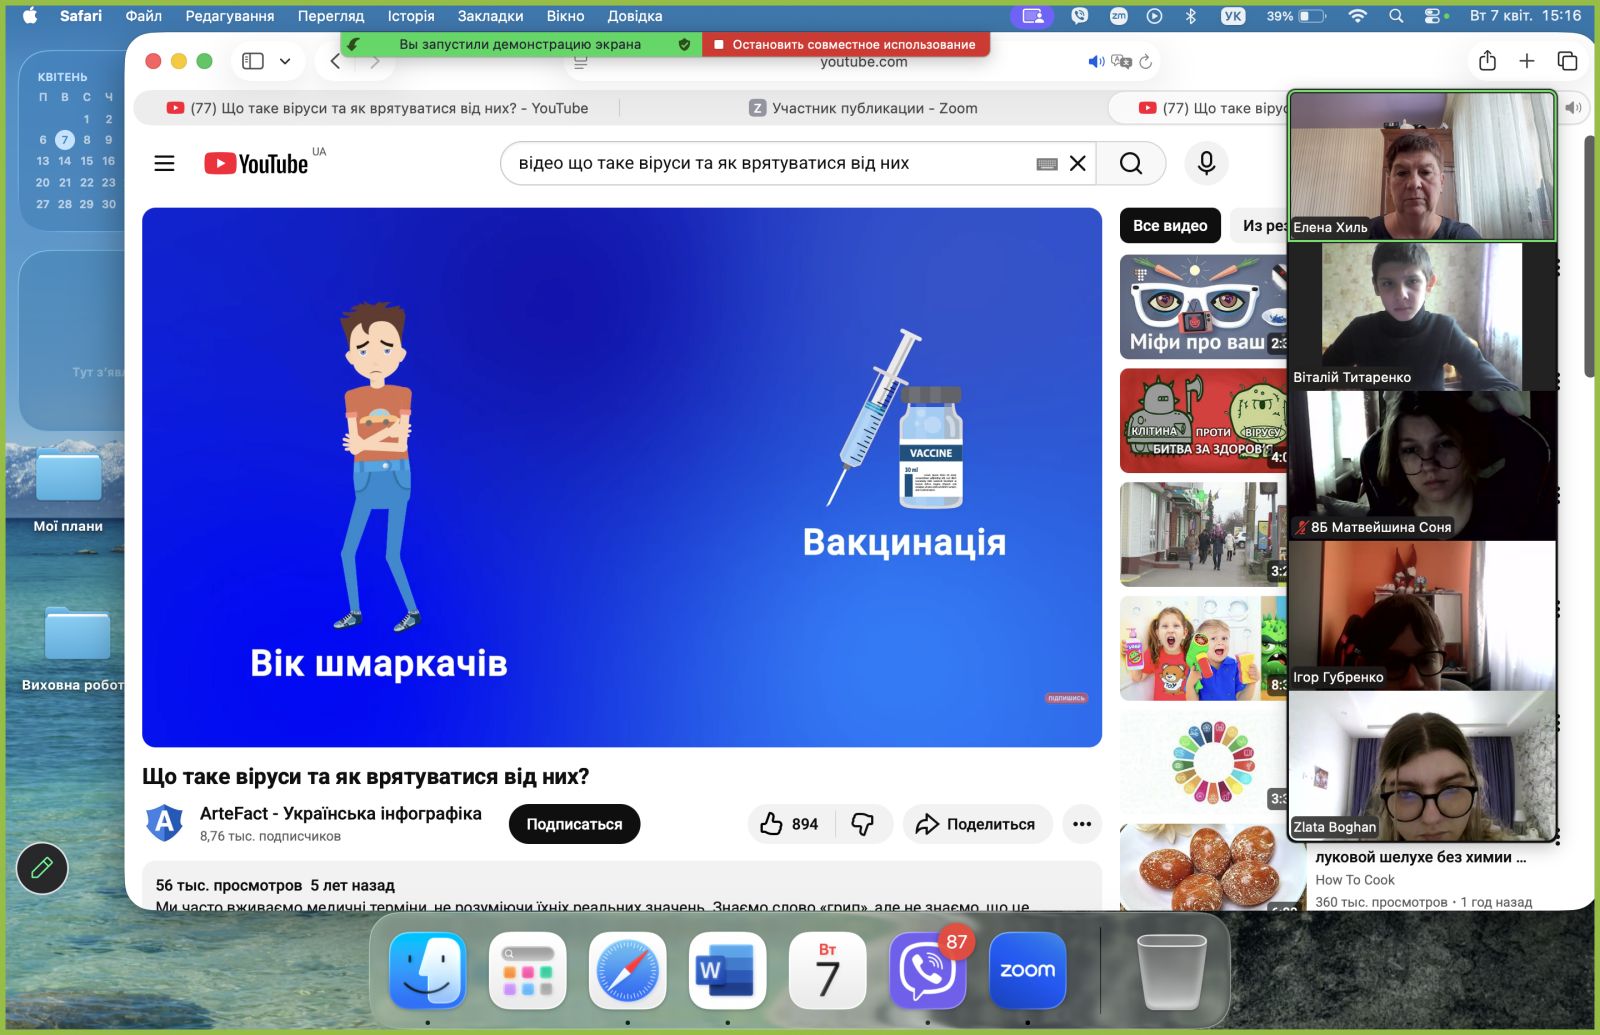Screen dimensions: 1600x1035
Task: Open the Міфи про ваш video thumbnail
Action: click(x=1202, y=307)
